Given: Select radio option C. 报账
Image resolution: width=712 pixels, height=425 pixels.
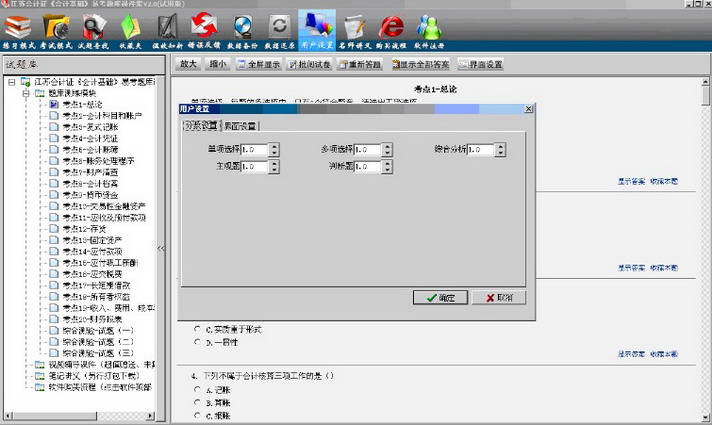Looking at the screenshot, I should 198,415.
